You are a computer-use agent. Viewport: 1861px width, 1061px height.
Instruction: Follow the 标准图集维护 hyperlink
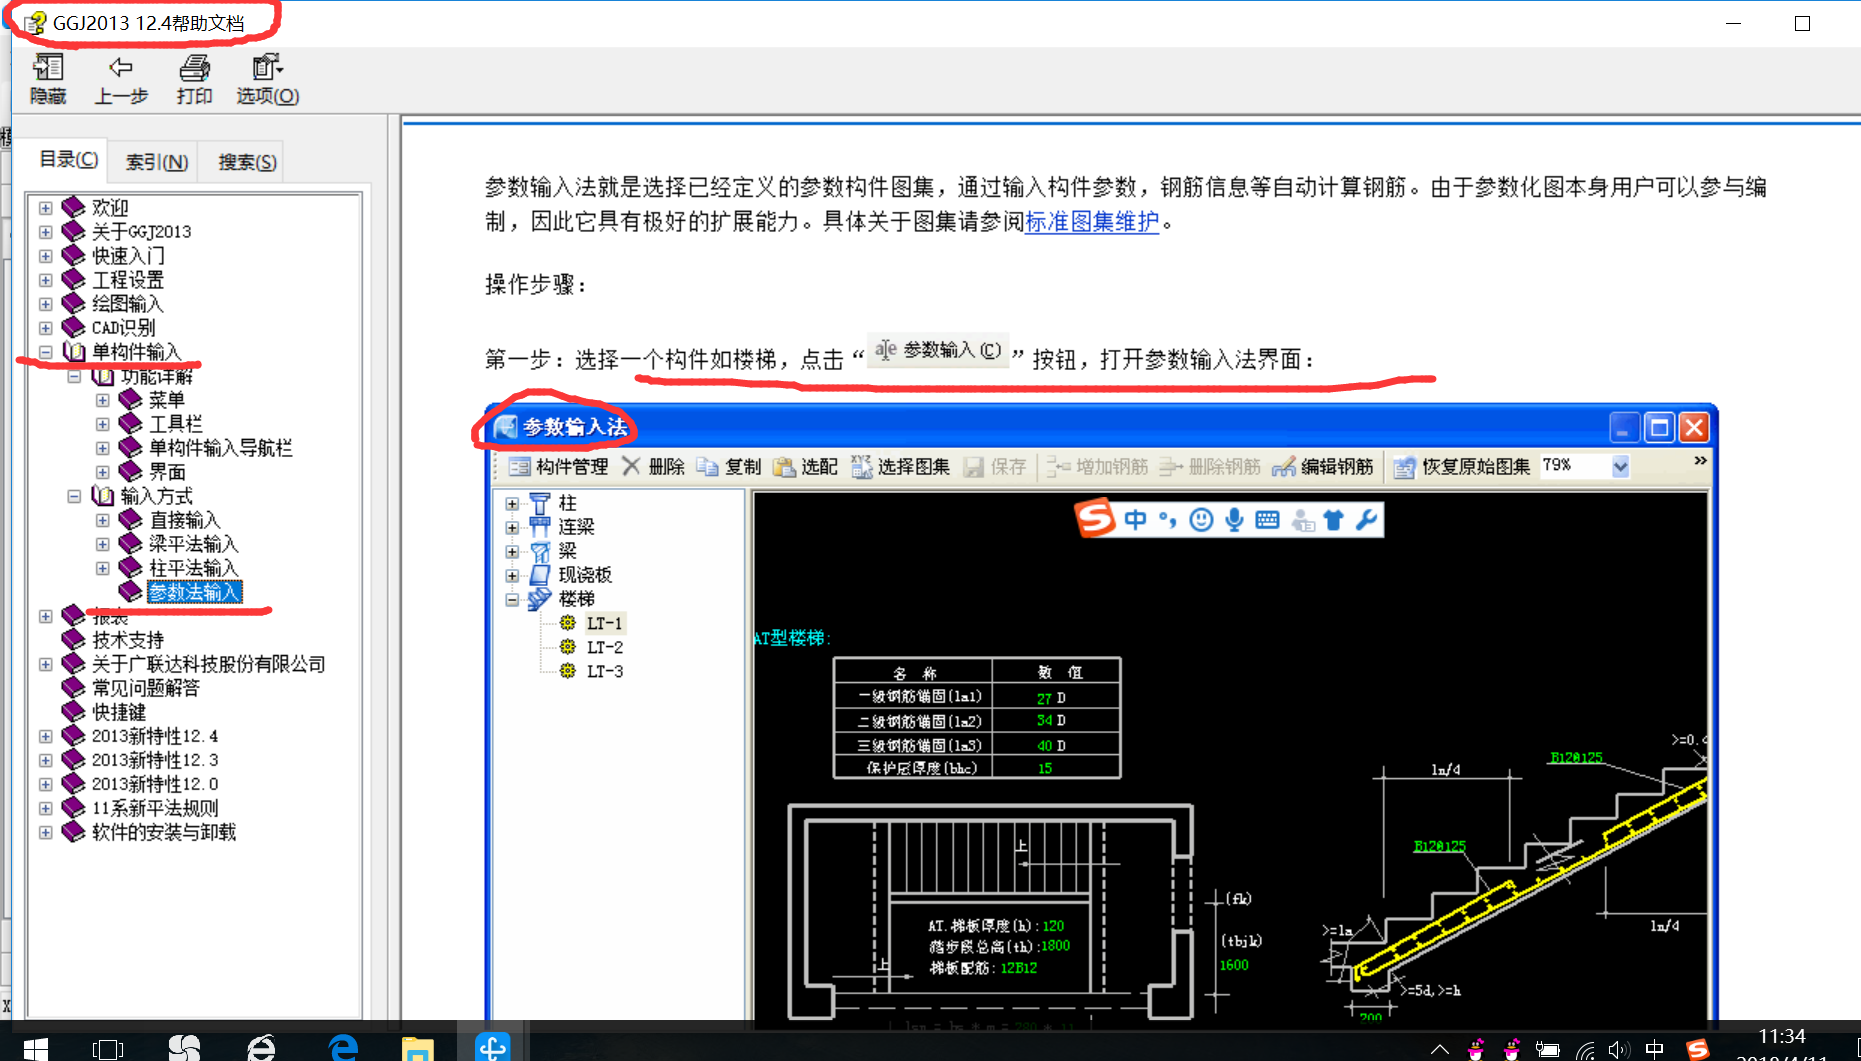coord(1092,221)
